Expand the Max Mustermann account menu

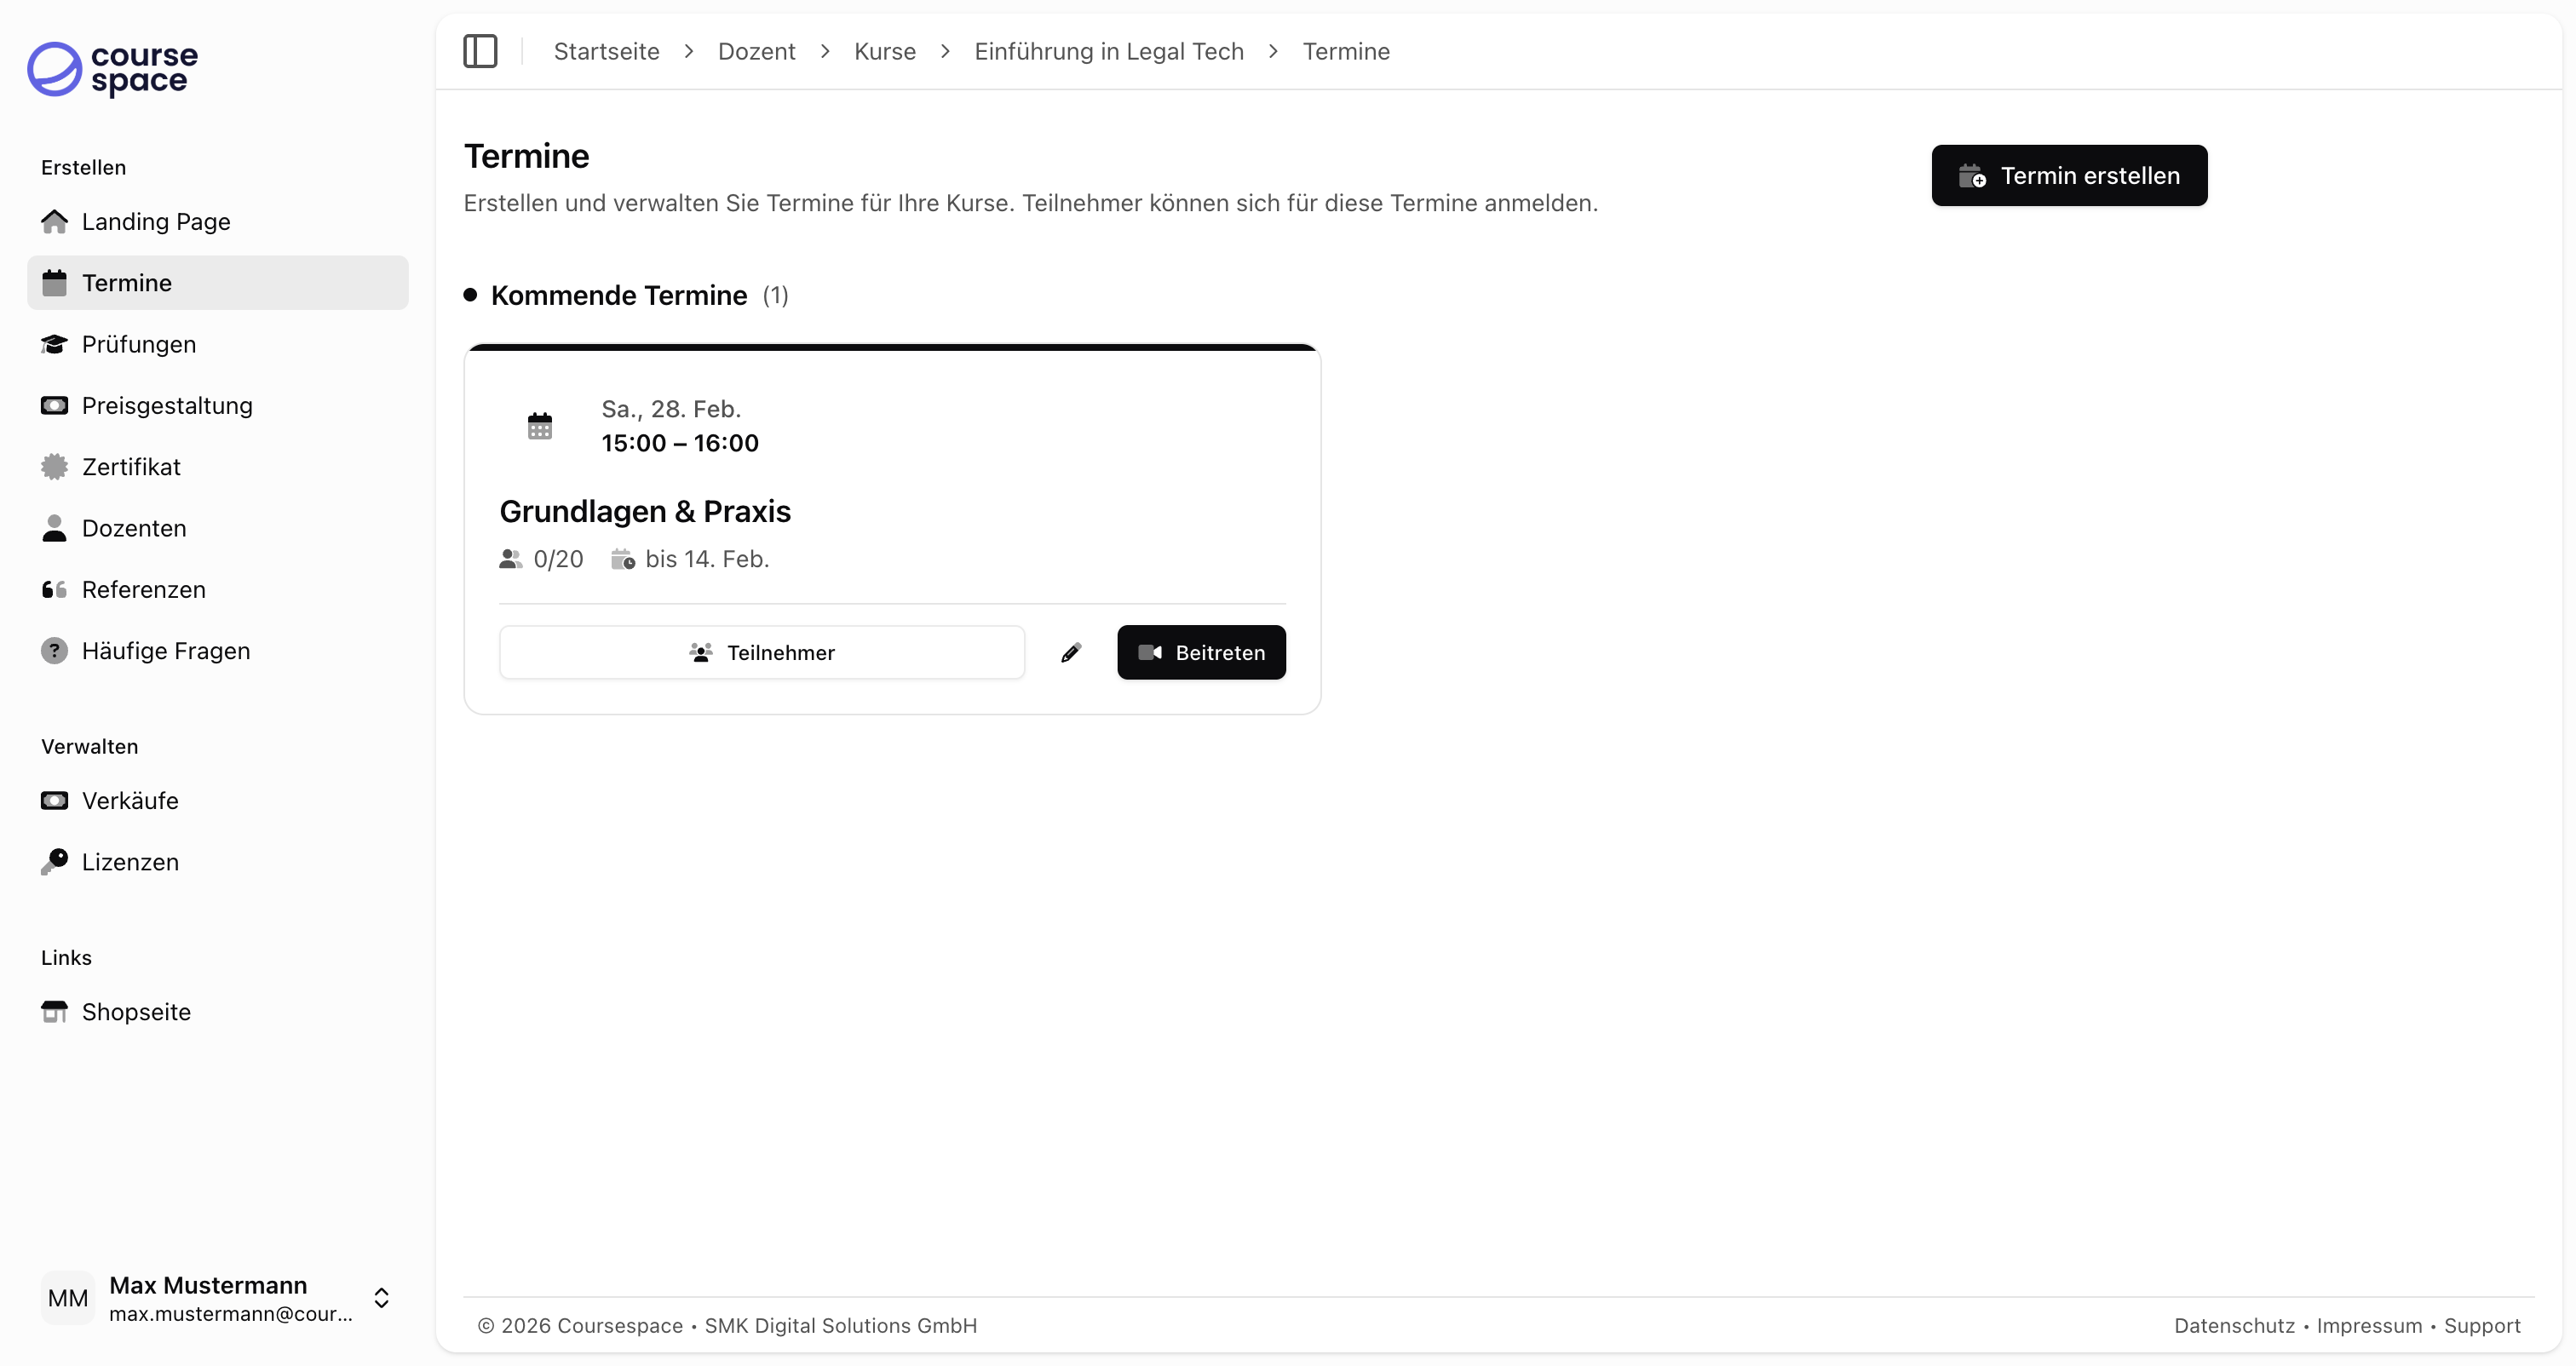coord(381,1298)
